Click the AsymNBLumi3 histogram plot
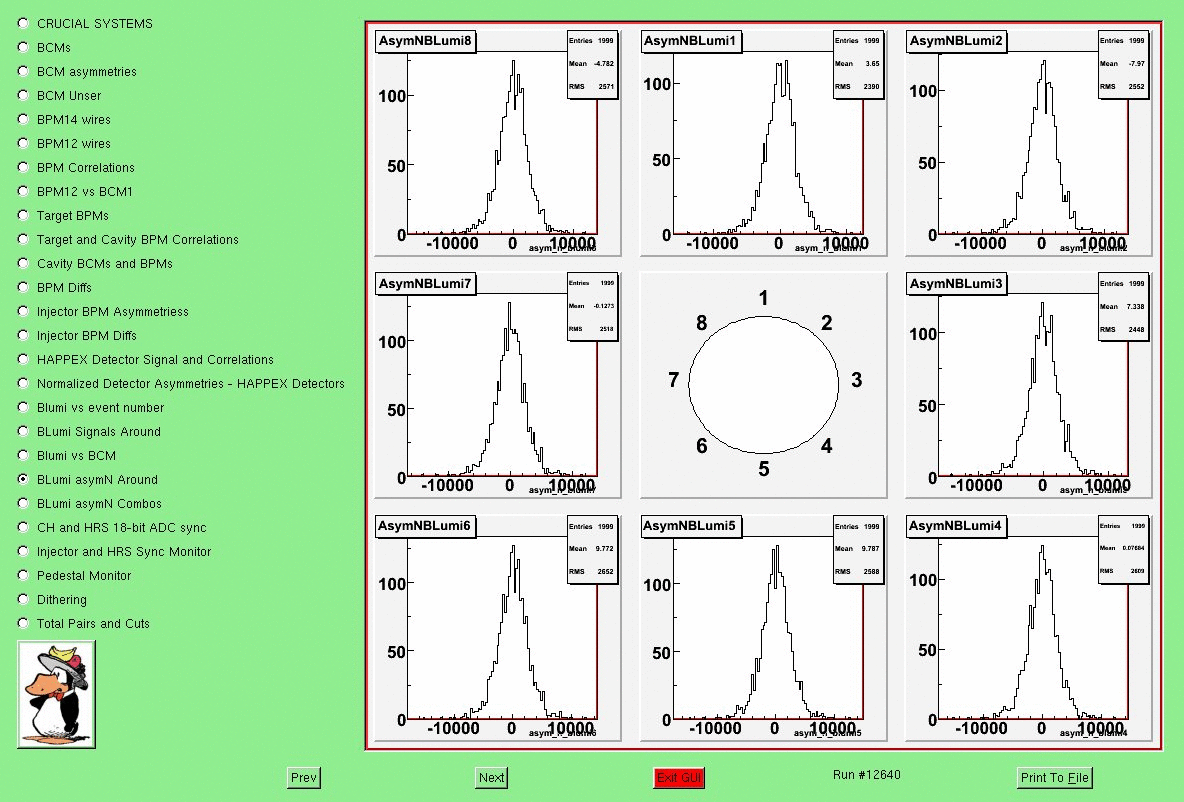1184x802 pixels. (1028, 385)
